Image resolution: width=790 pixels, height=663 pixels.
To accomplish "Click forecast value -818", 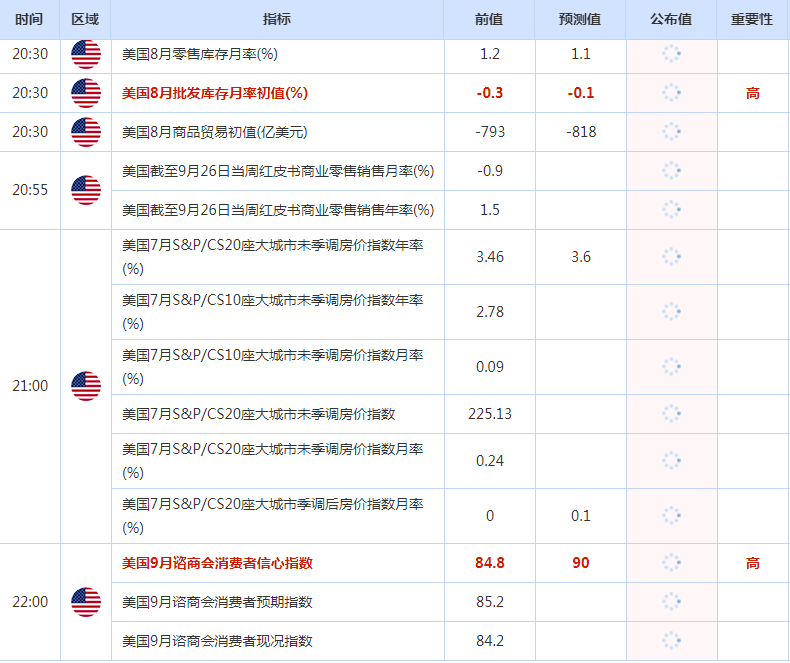I will pyautogui.click(x=581, y=132).
